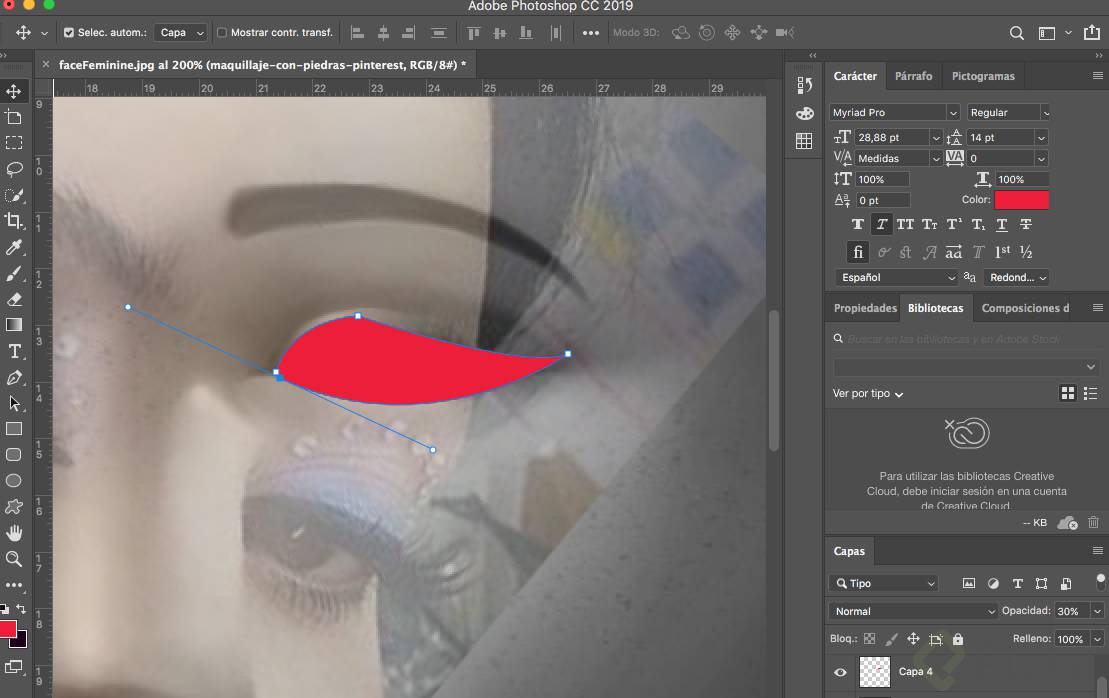Select the Type tool

click(x=14, y=351)
